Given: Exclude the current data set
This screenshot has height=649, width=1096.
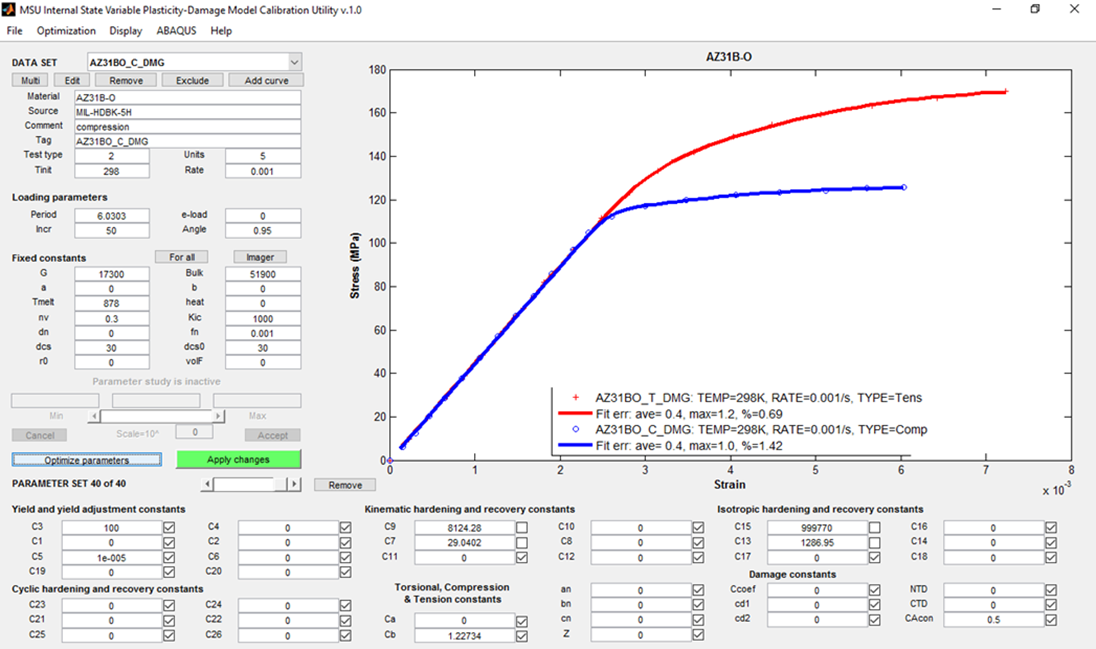Looking at the screenshot, I should click(x=192, y=80).
